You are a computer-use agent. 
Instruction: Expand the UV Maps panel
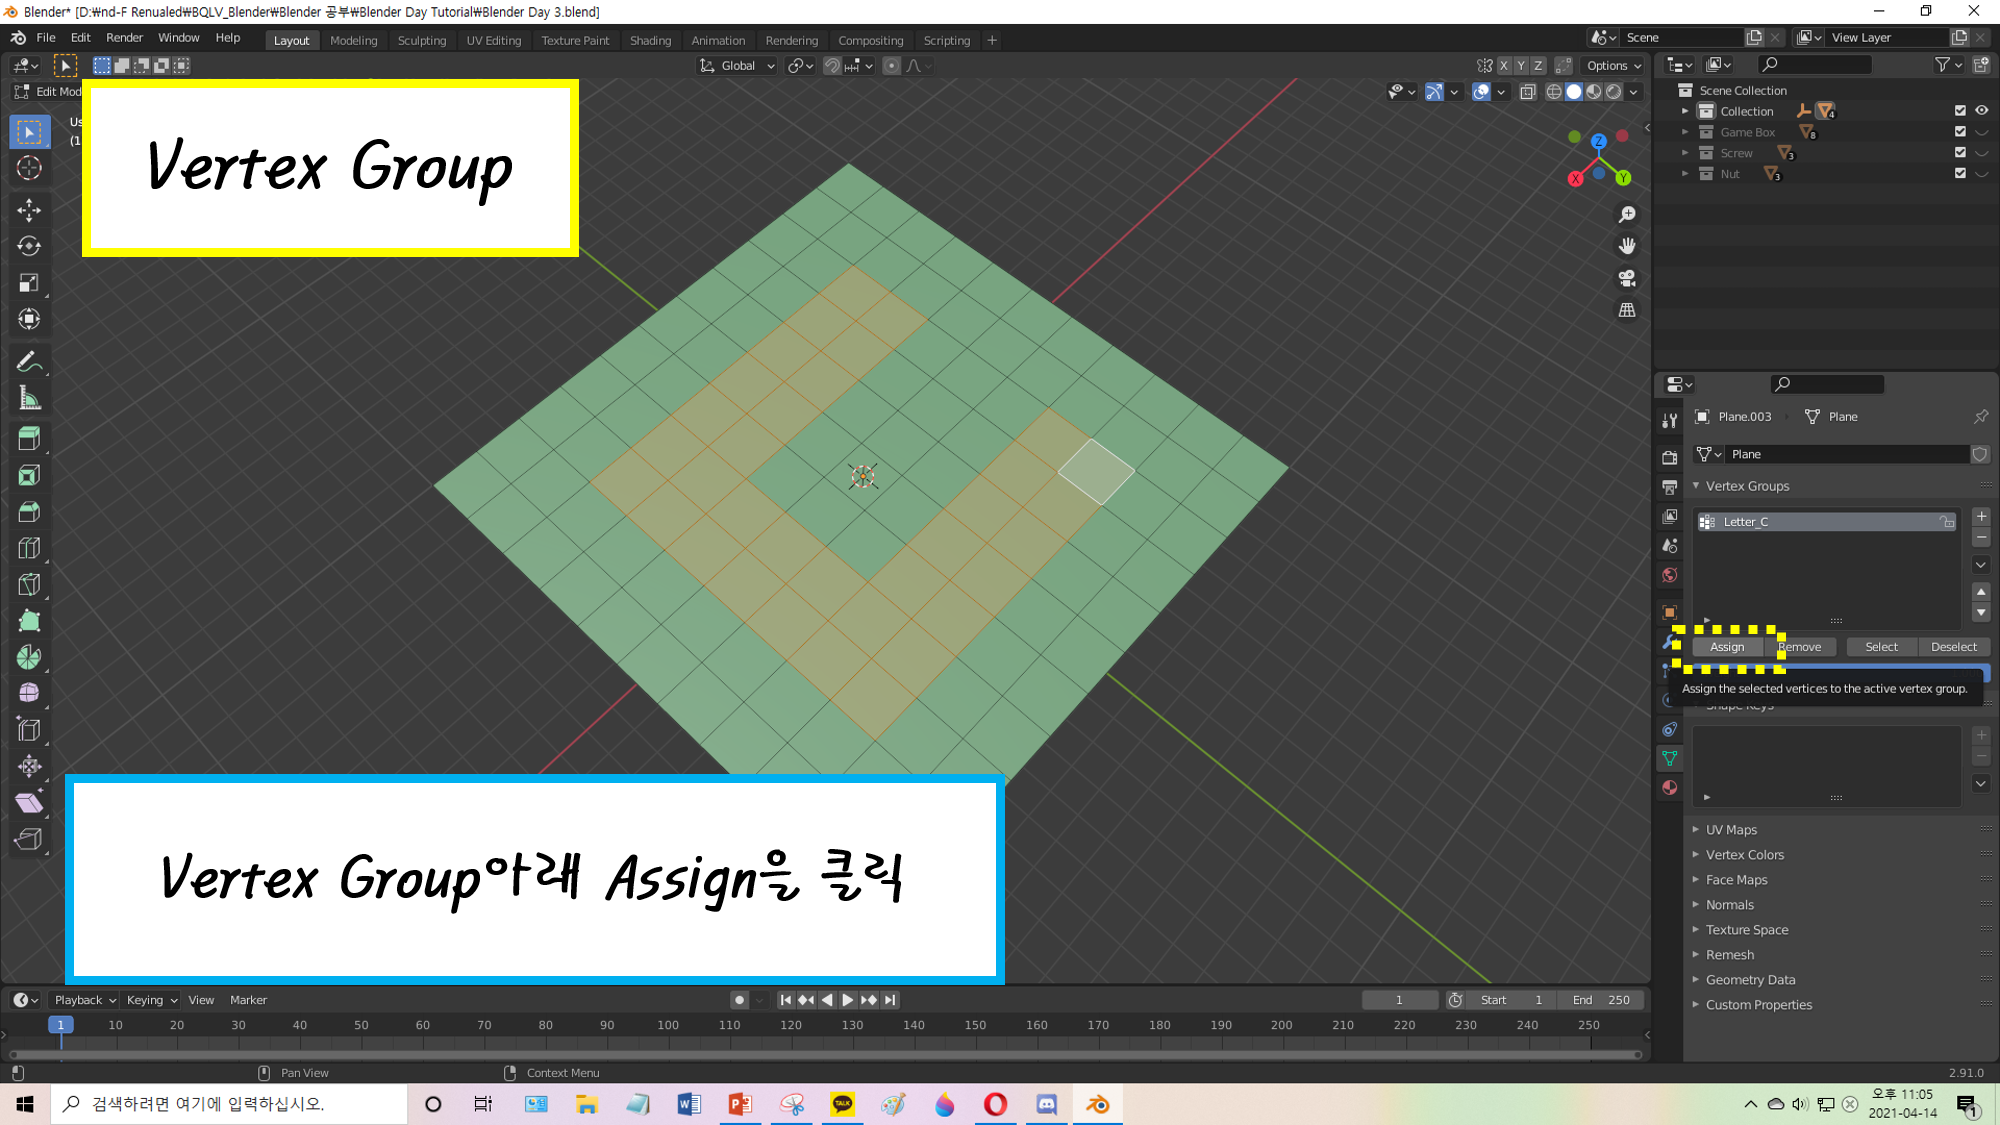click(1731, 830)
